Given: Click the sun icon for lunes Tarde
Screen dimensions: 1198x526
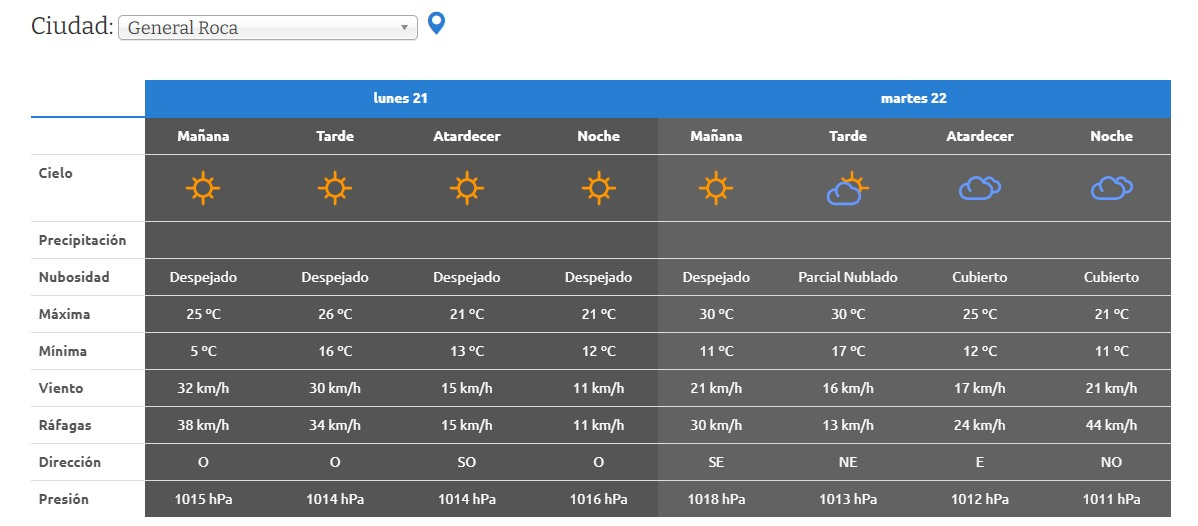Looking at the screenshot, I should pos(335,188).
